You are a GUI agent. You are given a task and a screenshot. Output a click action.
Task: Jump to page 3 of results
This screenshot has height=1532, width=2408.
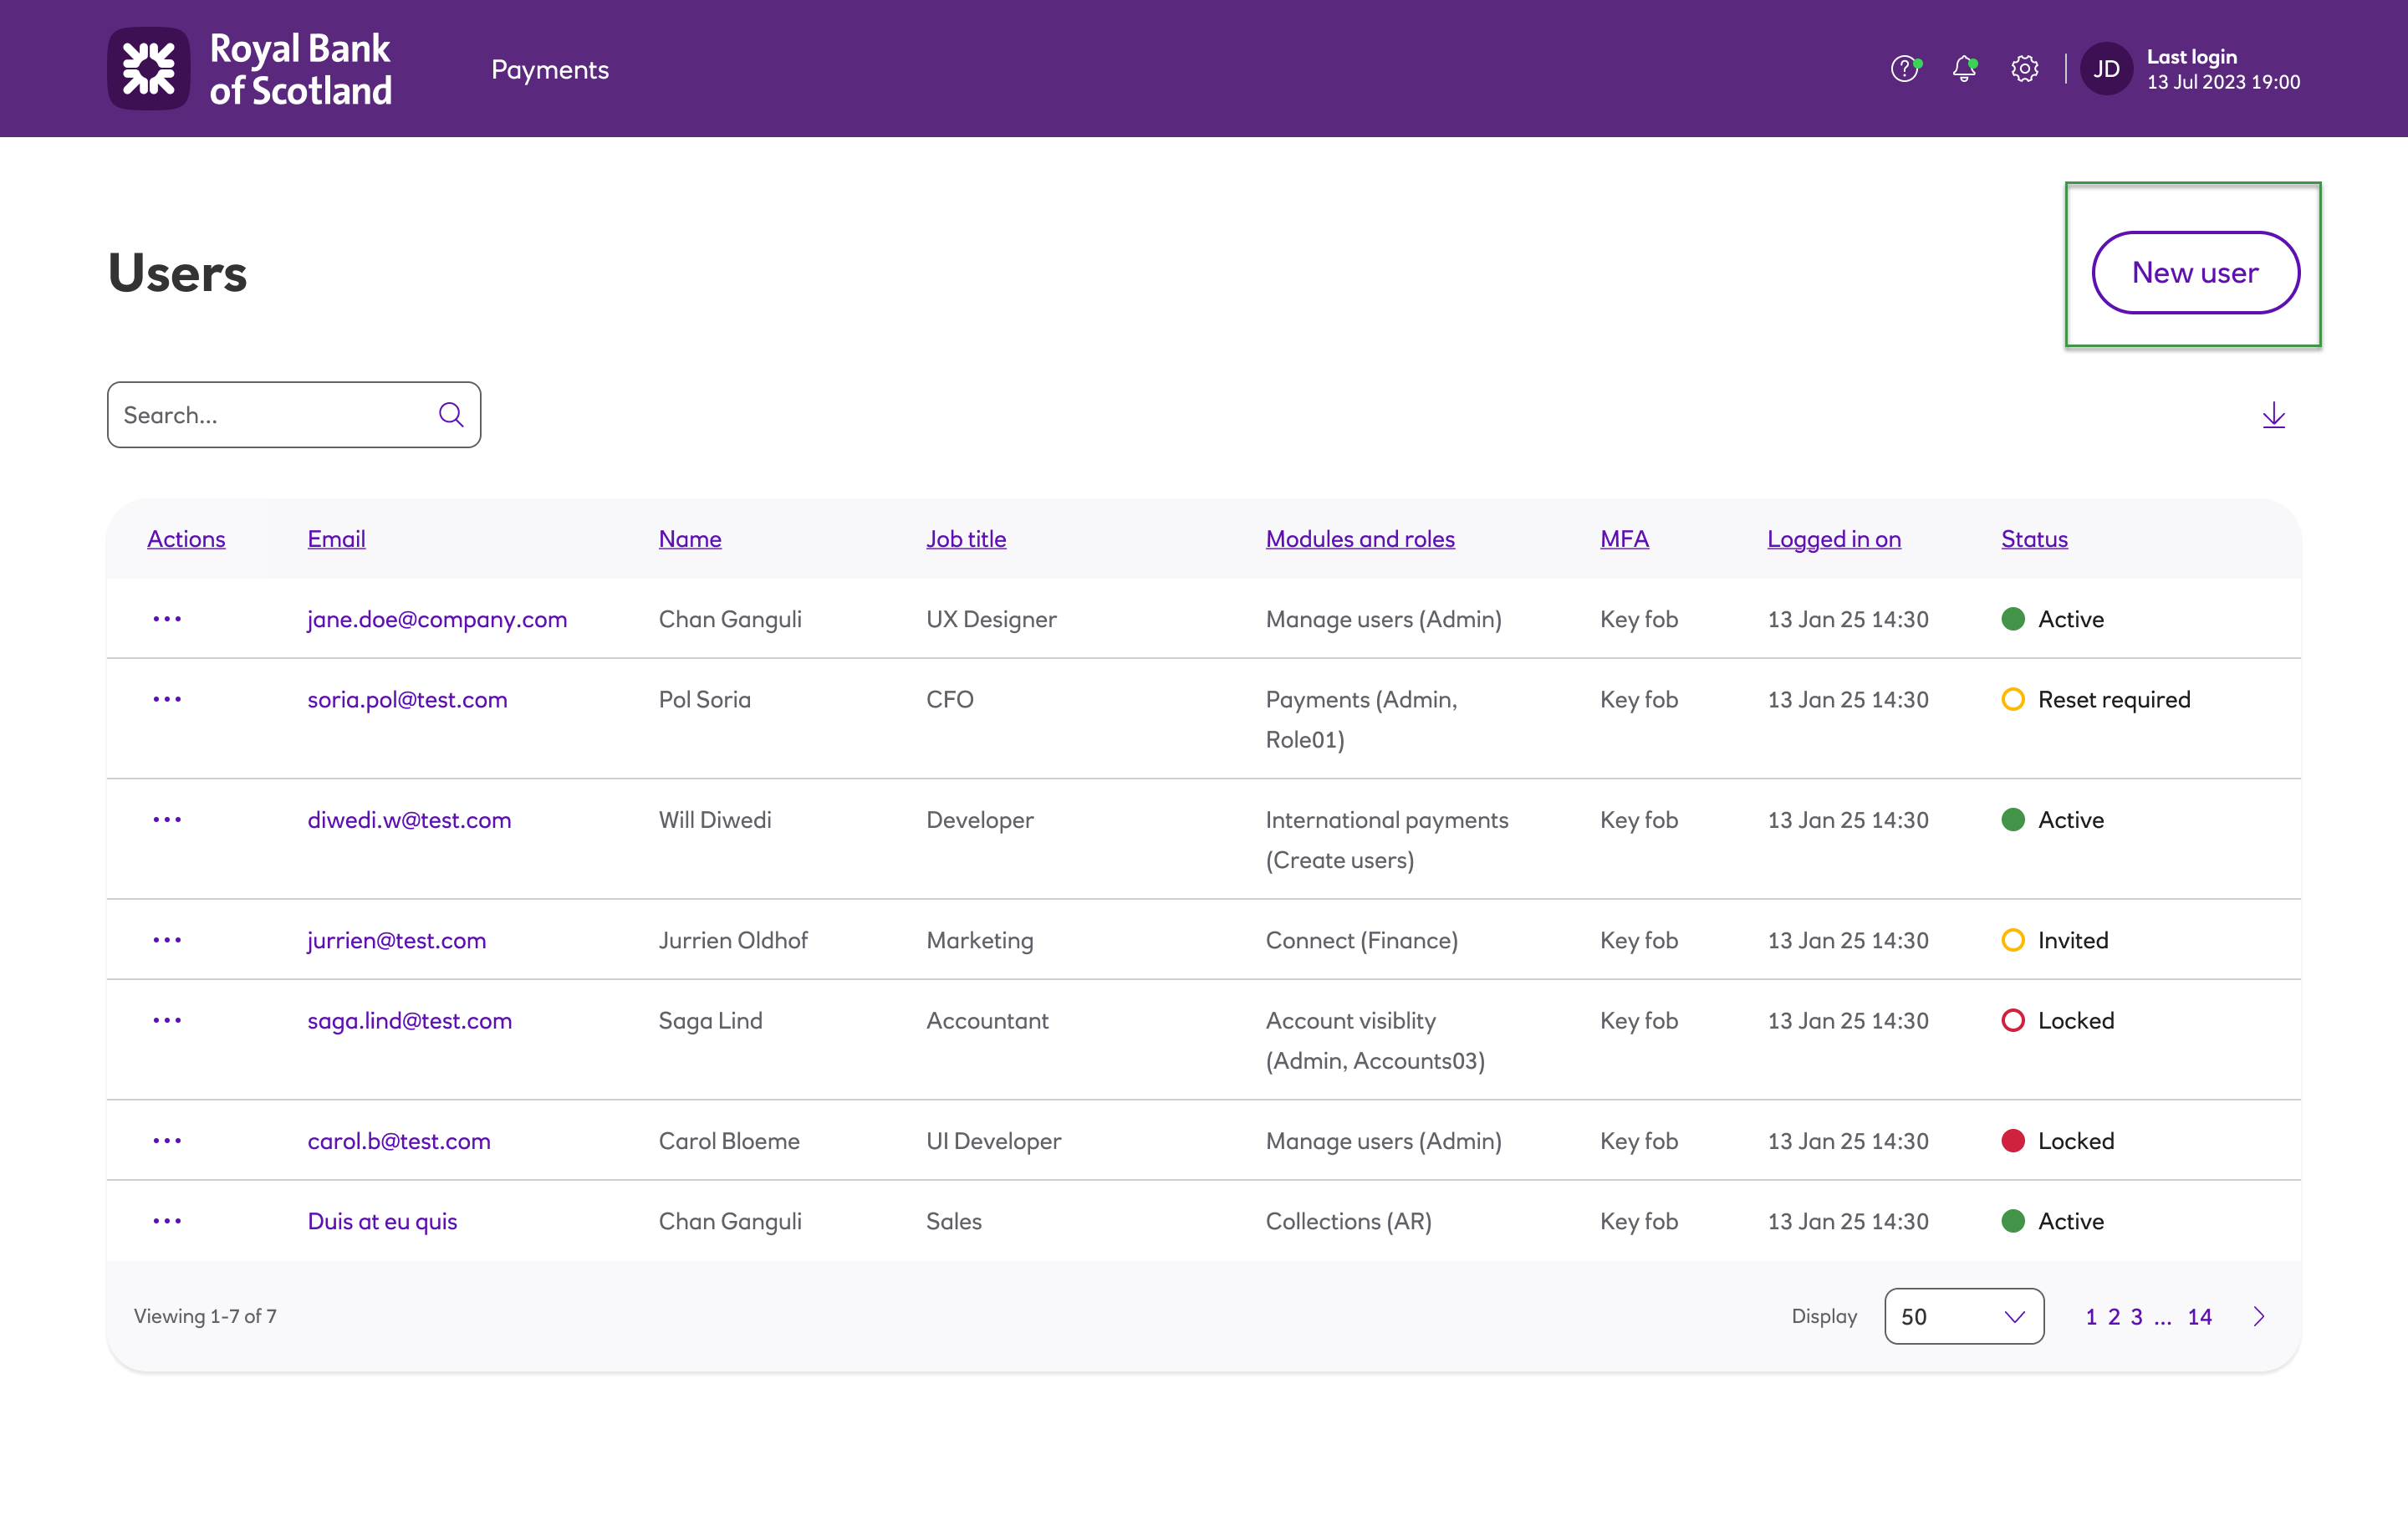pyautogui.click(x=2136, y=1316)
